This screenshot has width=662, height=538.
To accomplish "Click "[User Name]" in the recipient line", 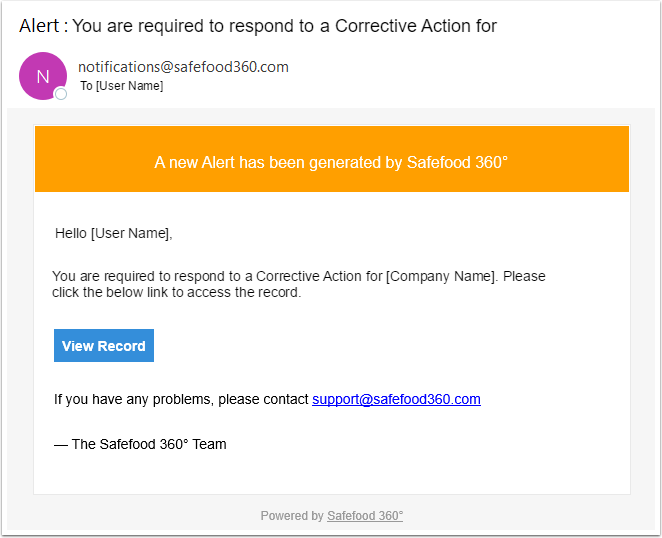I will [129, 86].
